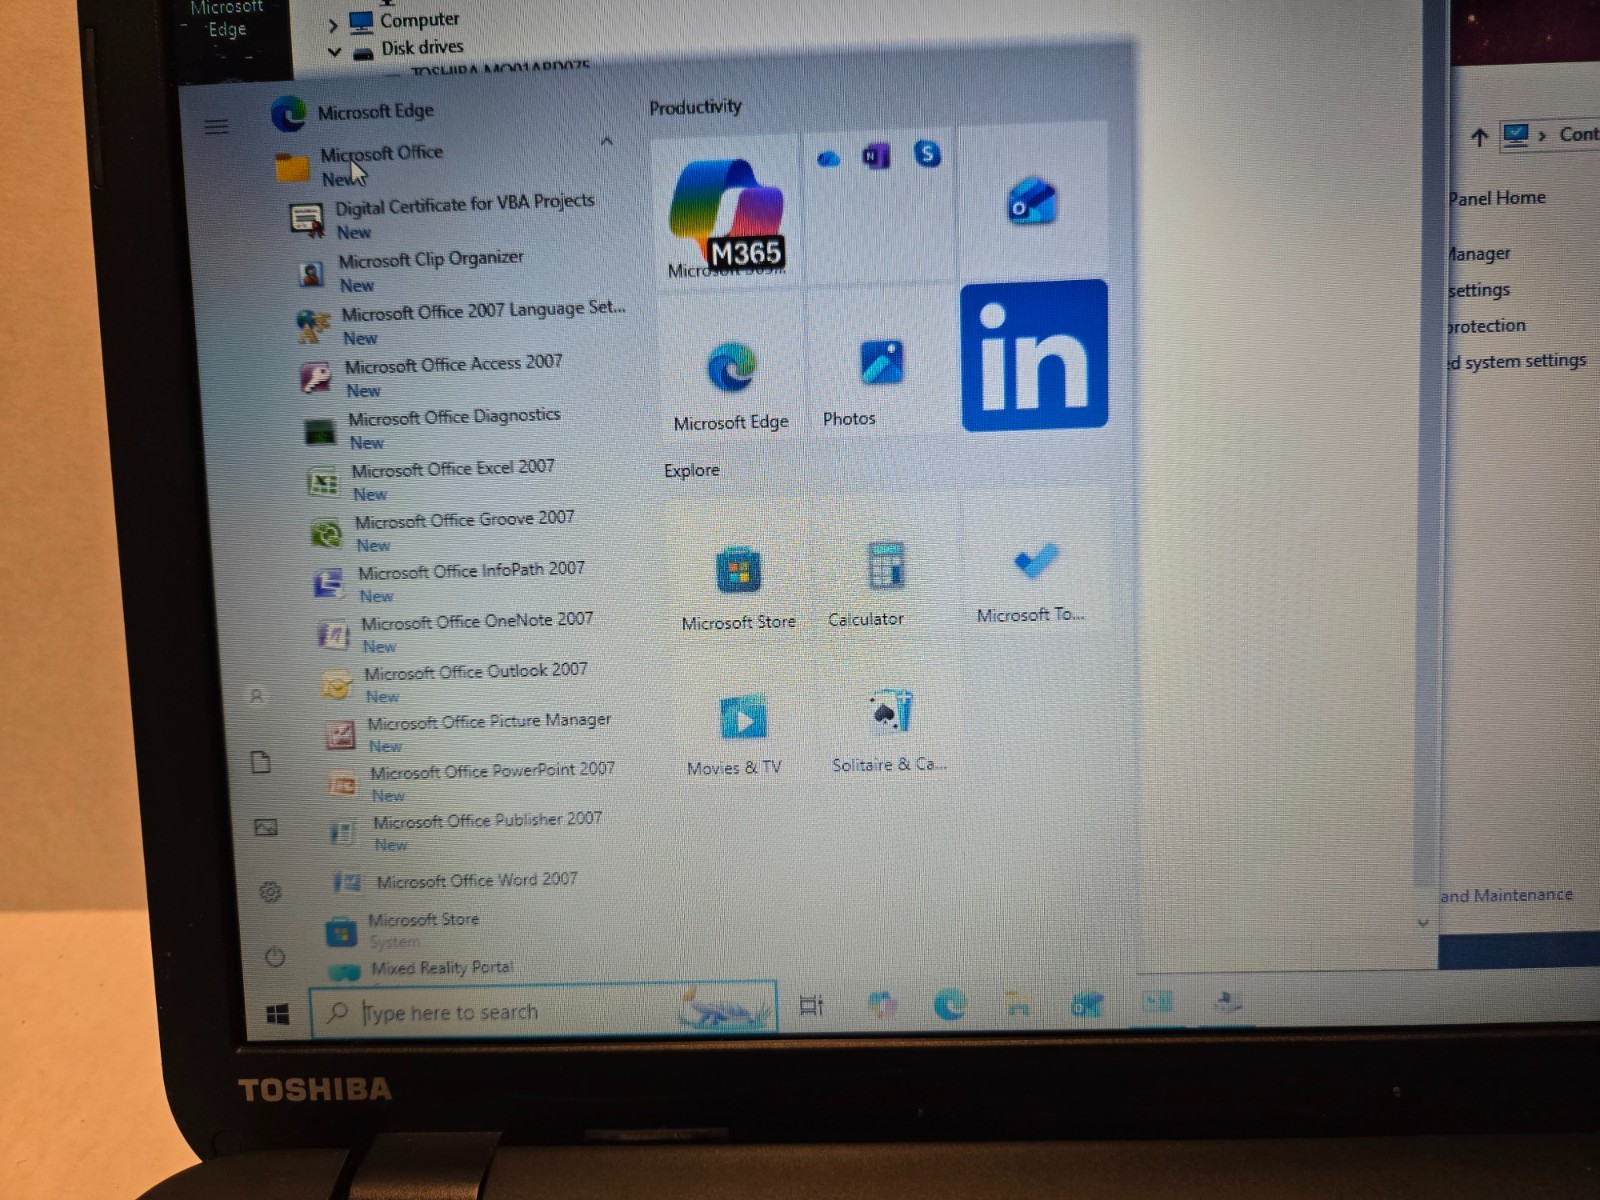Screen dimensions: 1600x1200
Task: Collapse the Microsoft Office folder chevron
Action: [607, 142]
